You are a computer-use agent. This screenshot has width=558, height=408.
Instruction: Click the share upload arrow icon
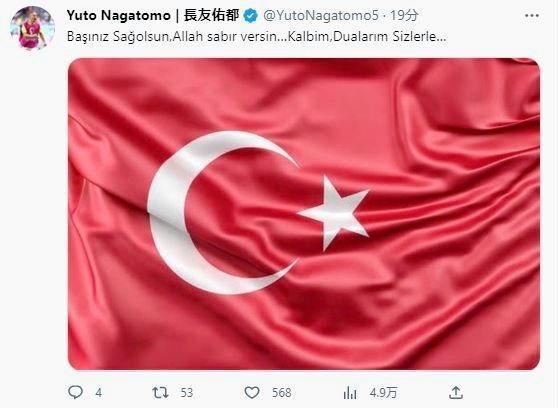coord(456,392)
